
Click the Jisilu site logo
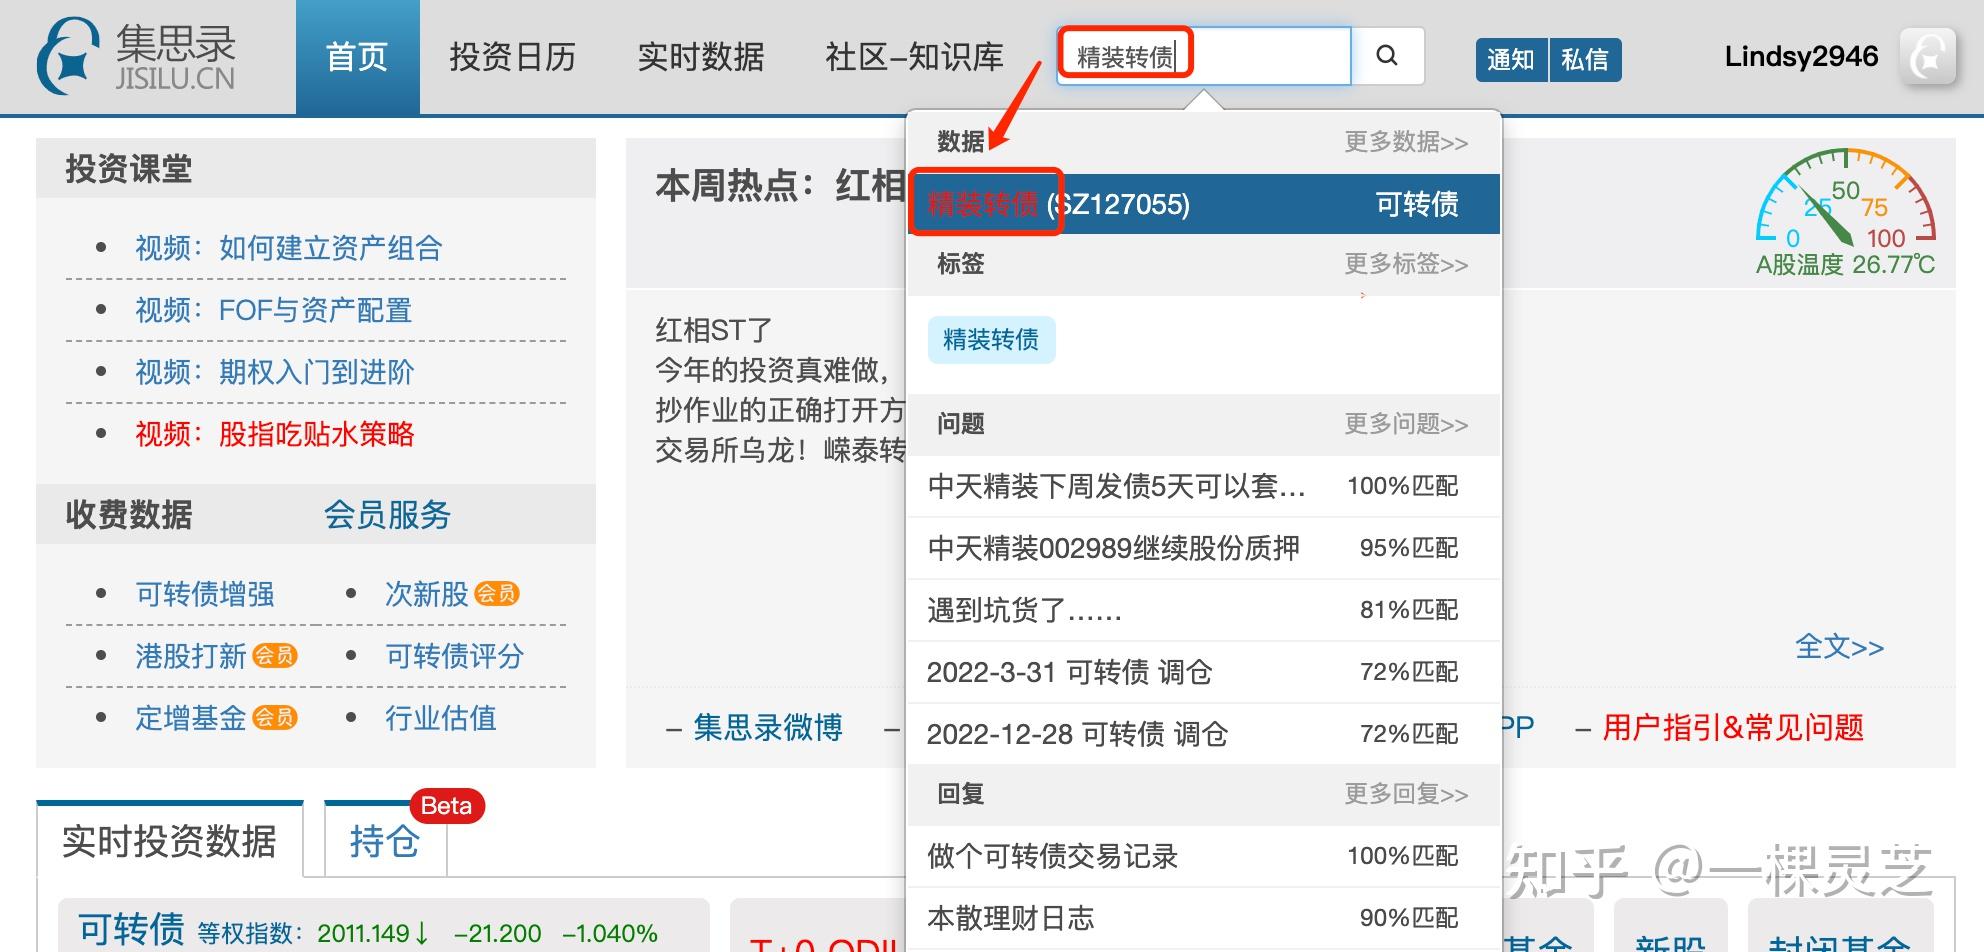136,56
